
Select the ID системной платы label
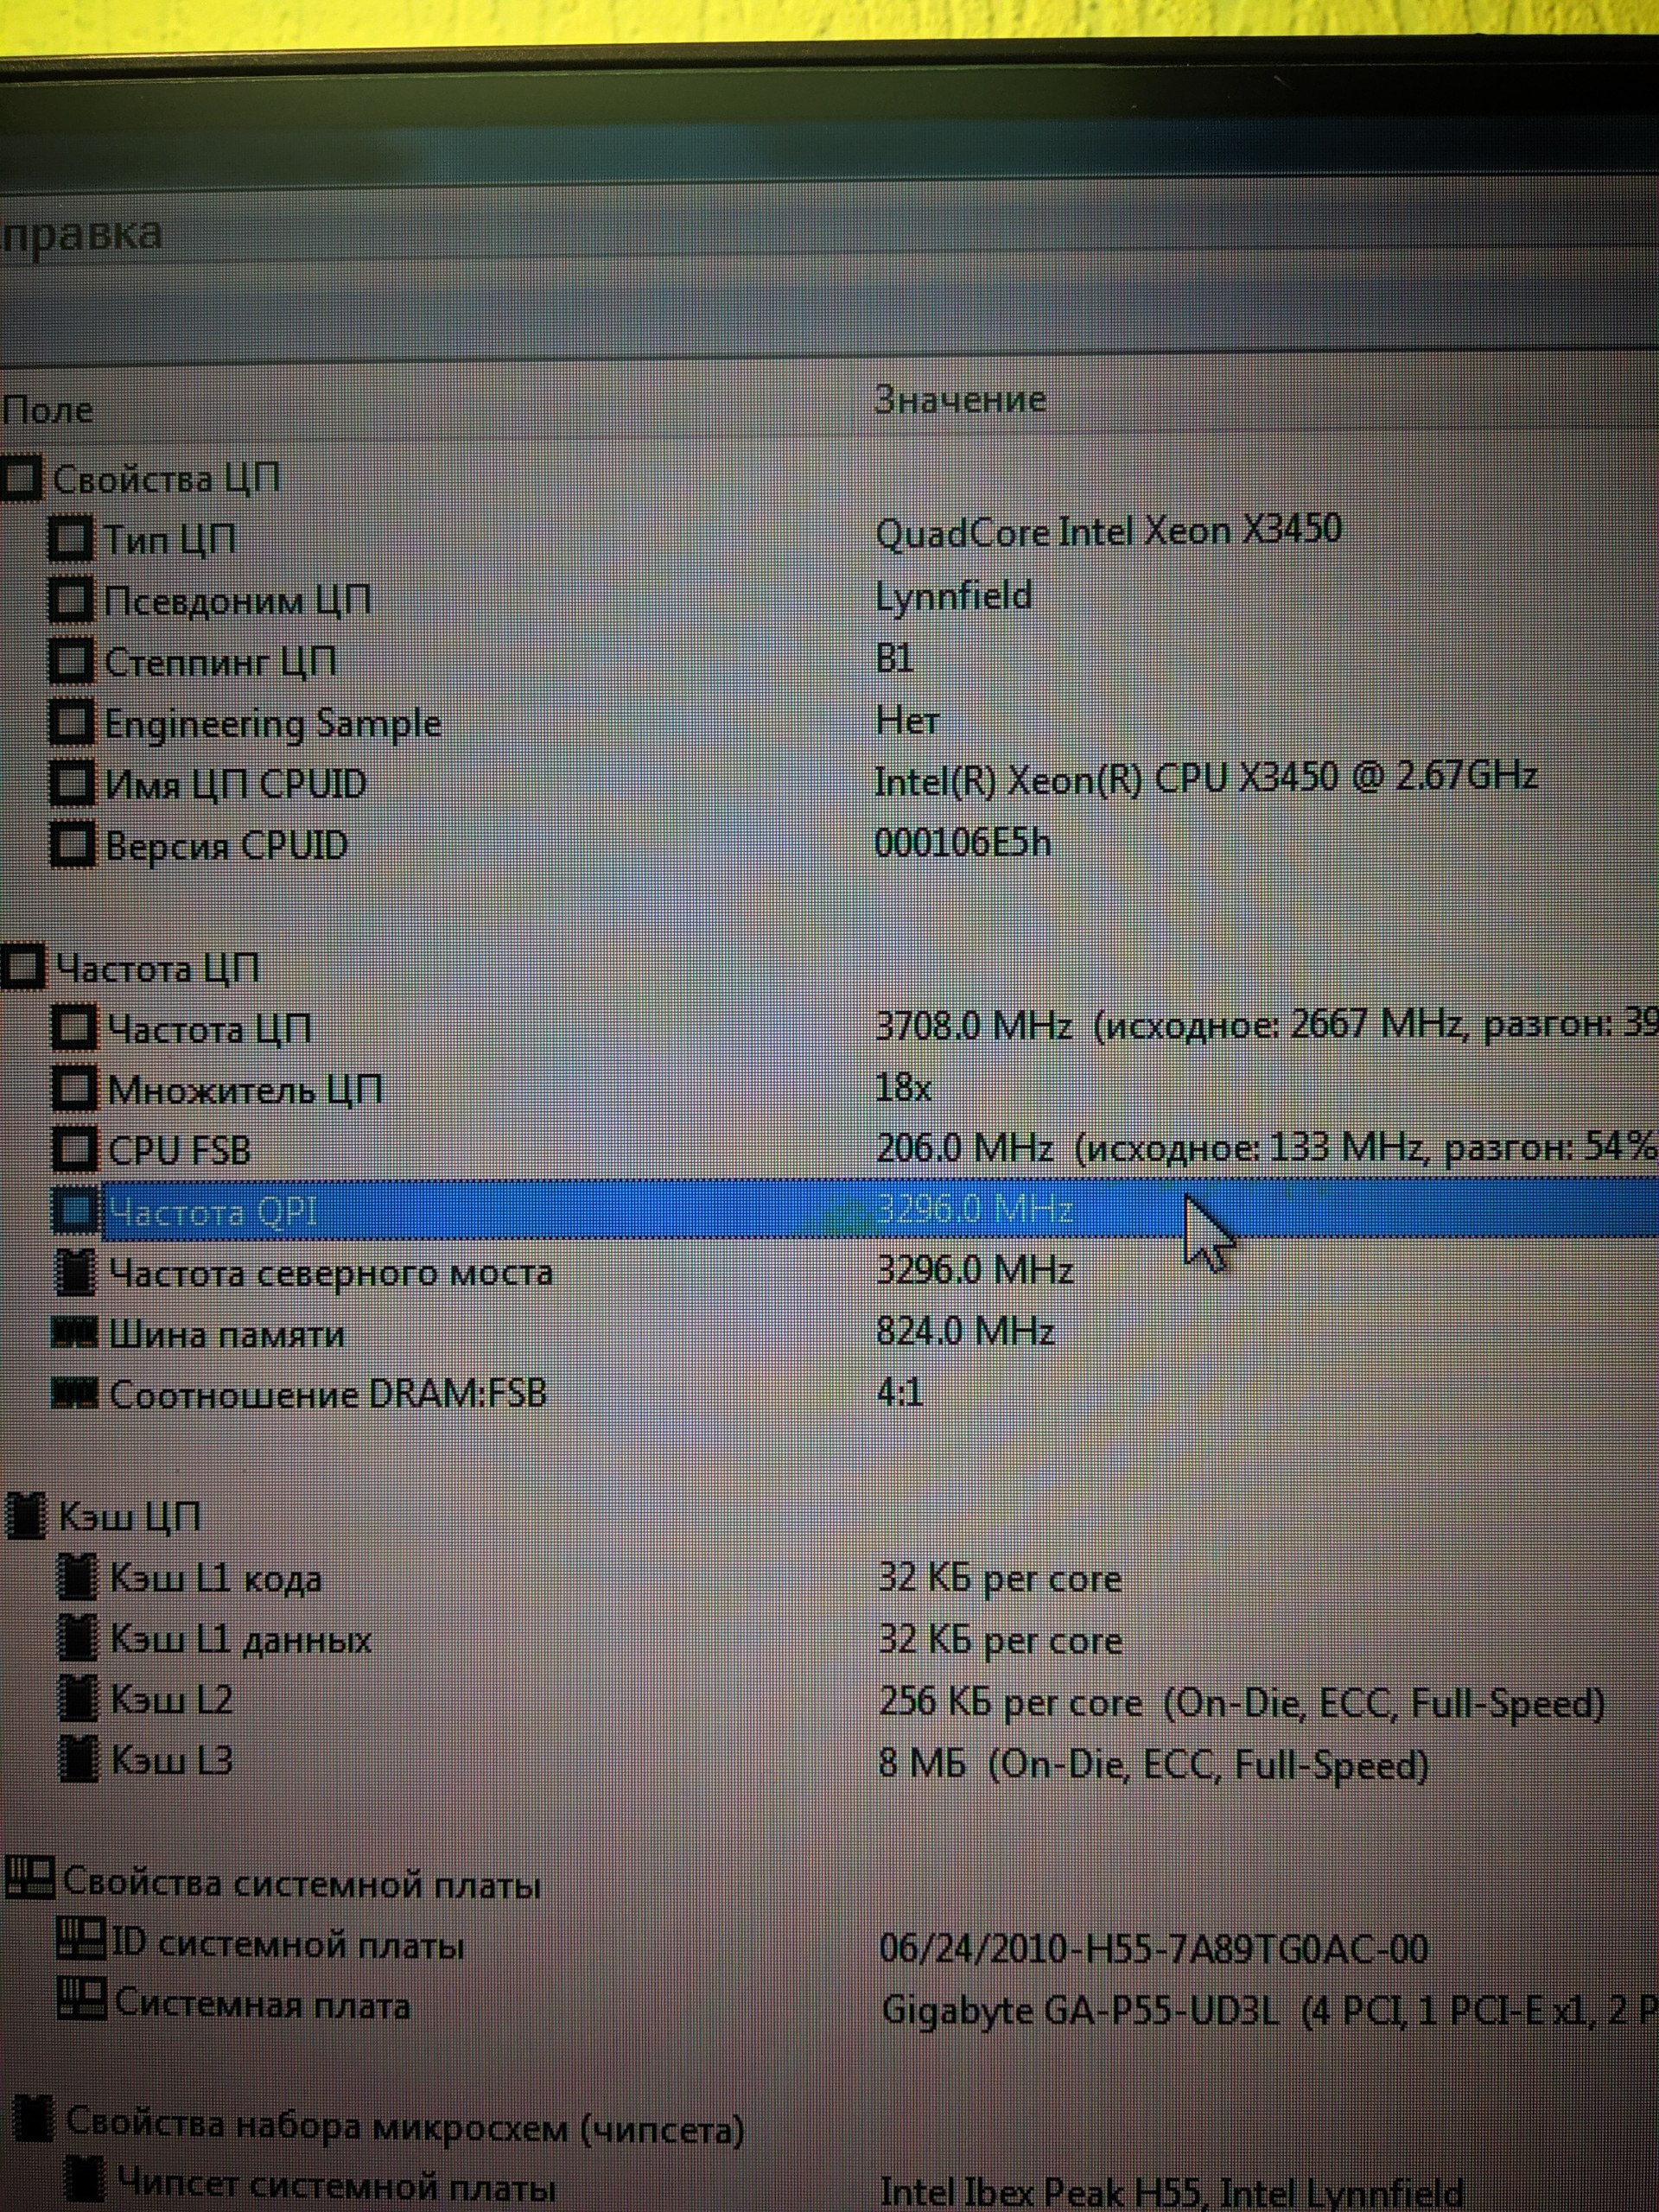click(x=287, y=1943)
